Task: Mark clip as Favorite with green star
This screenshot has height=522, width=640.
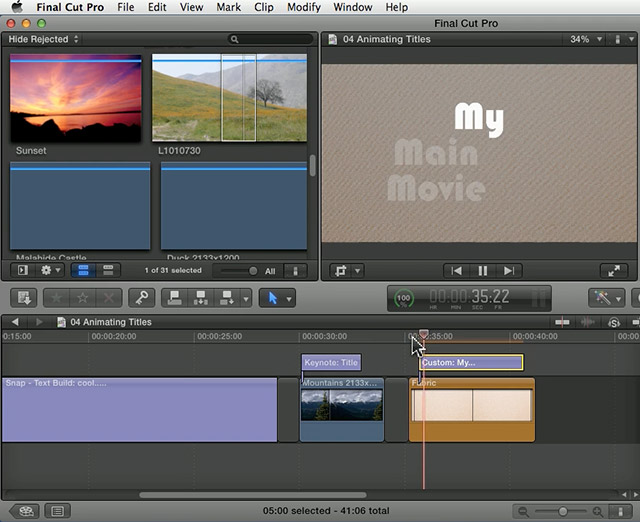Action: tap(56, 298)
